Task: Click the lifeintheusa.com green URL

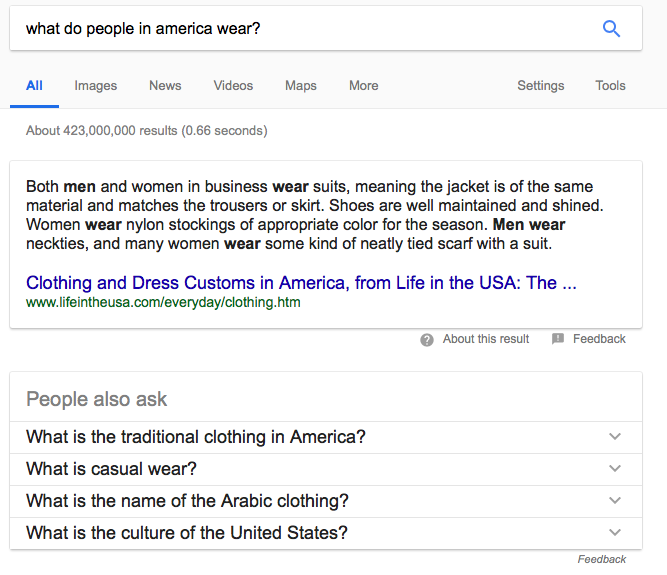Action: click(163, 302)
